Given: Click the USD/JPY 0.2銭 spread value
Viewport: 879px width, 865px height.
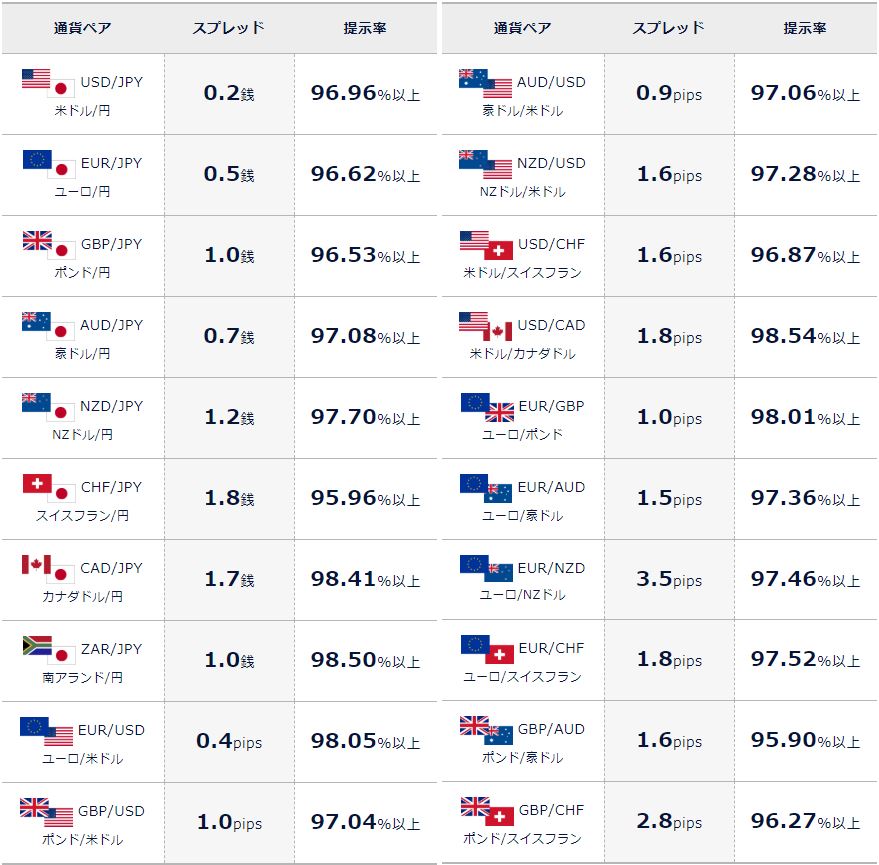Looking at the screenshot, I should tap(229, 94).
